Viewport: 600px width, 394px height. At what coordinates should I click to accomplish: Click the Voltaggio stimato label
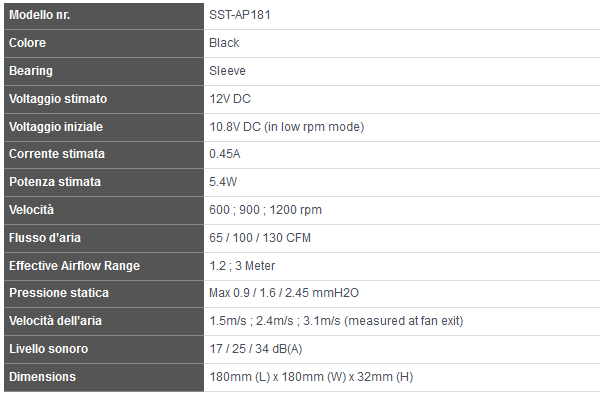58,99
